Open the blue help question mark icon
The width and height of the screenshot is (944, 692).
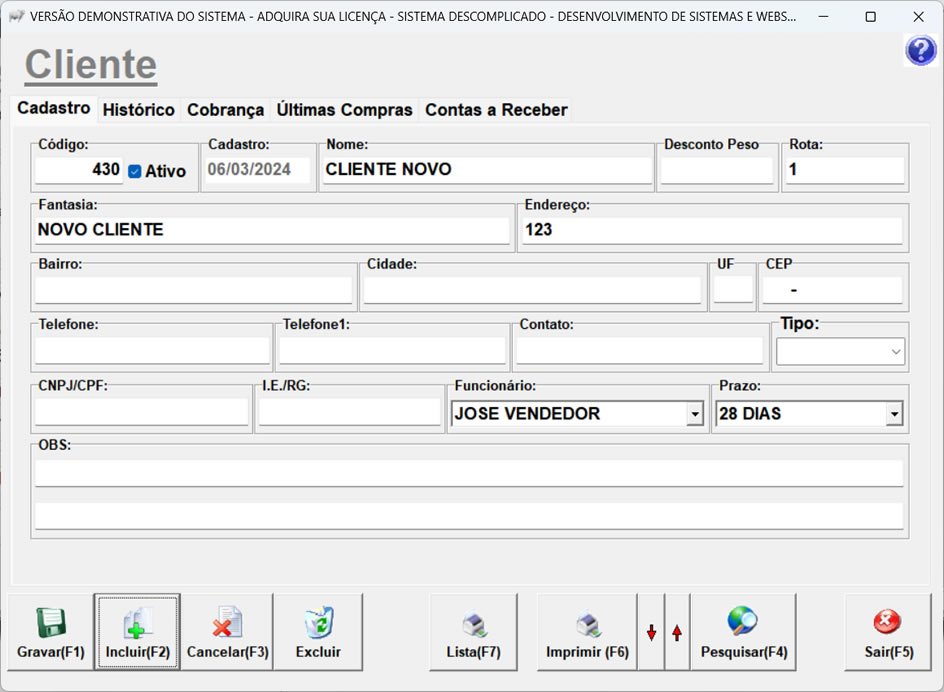921,51
